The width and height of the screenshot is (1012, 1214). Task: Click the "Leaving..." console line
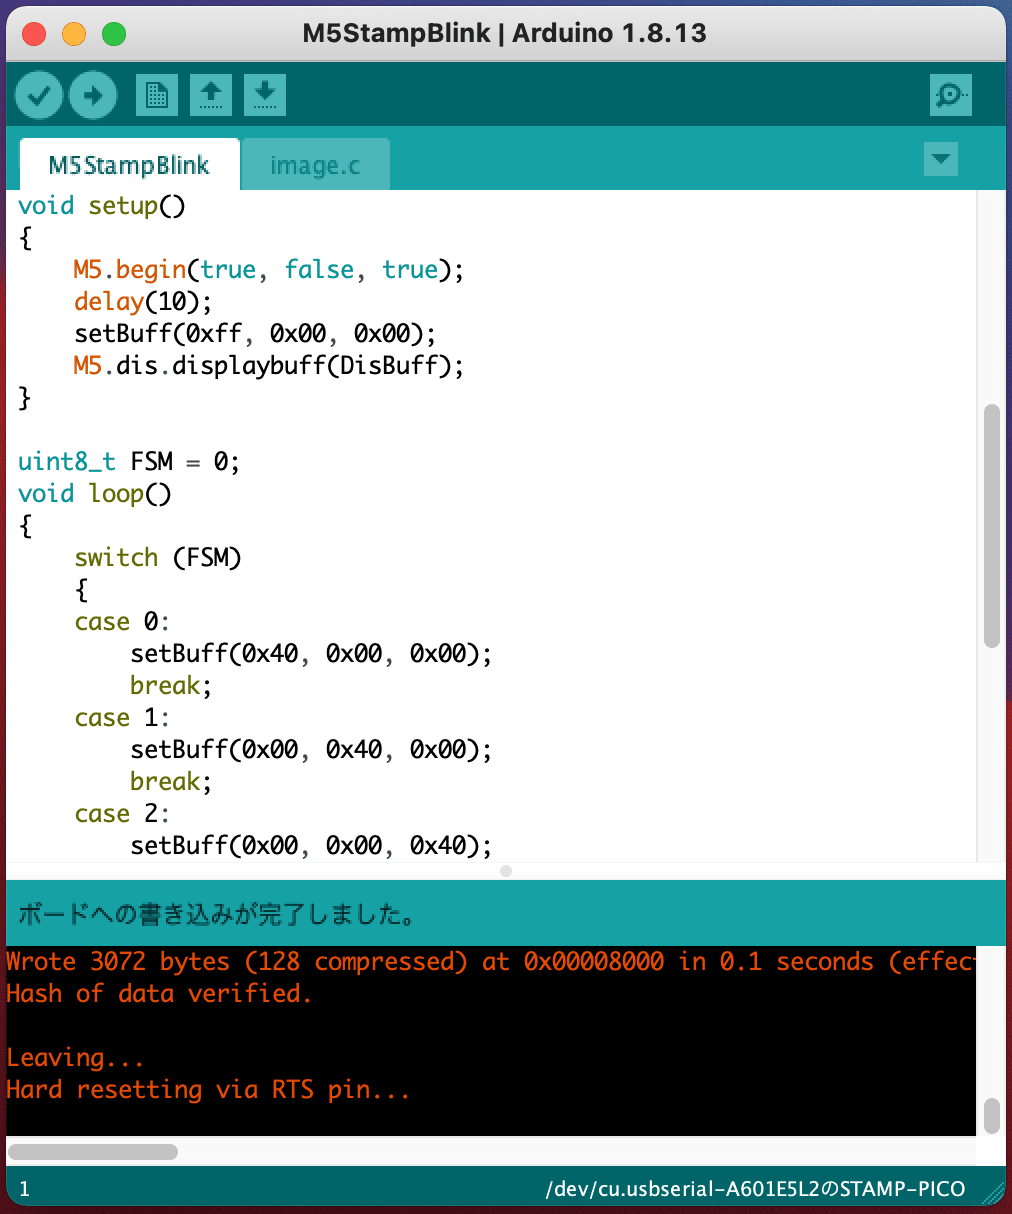click(75, 1058)
